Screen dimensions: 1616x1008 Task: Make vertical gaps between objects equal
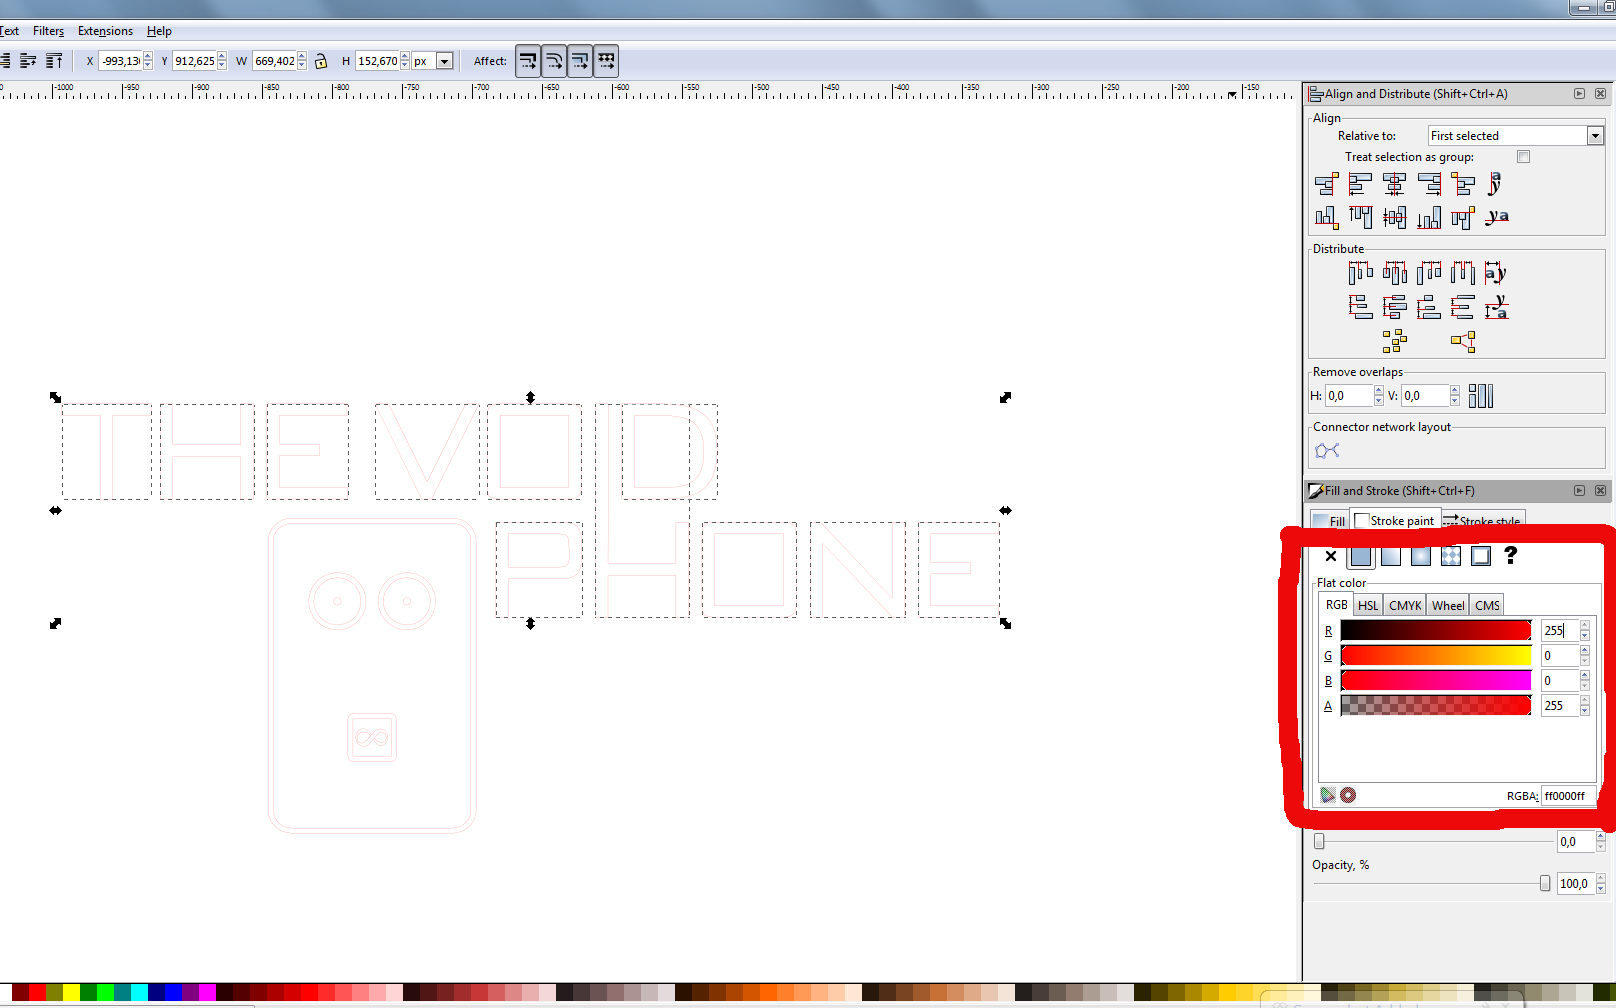coord(1462,307)
